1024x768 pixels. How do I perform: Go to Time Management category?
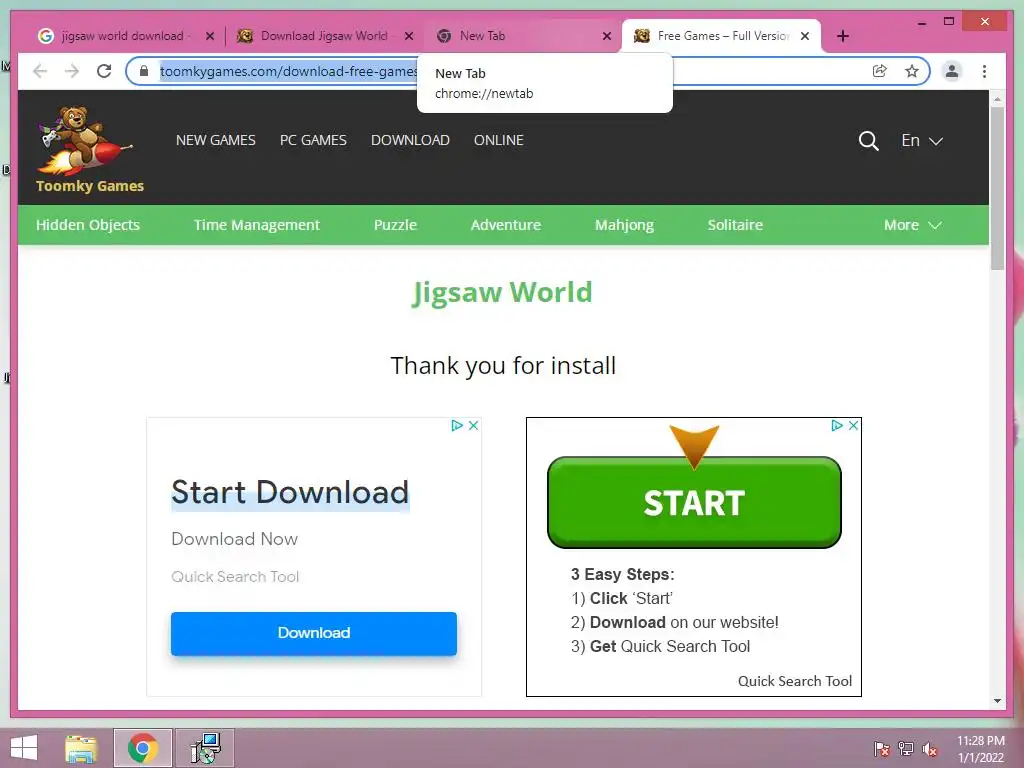pyautogui.click(x=257, y=225)
